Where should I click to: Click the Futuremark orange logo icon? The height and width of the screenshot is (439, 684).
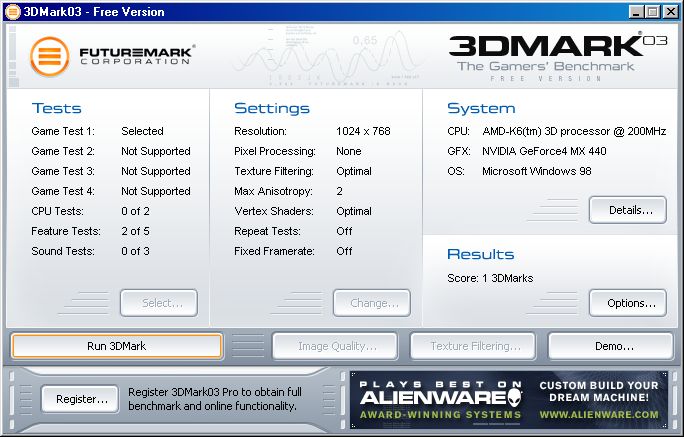[50, 56]
